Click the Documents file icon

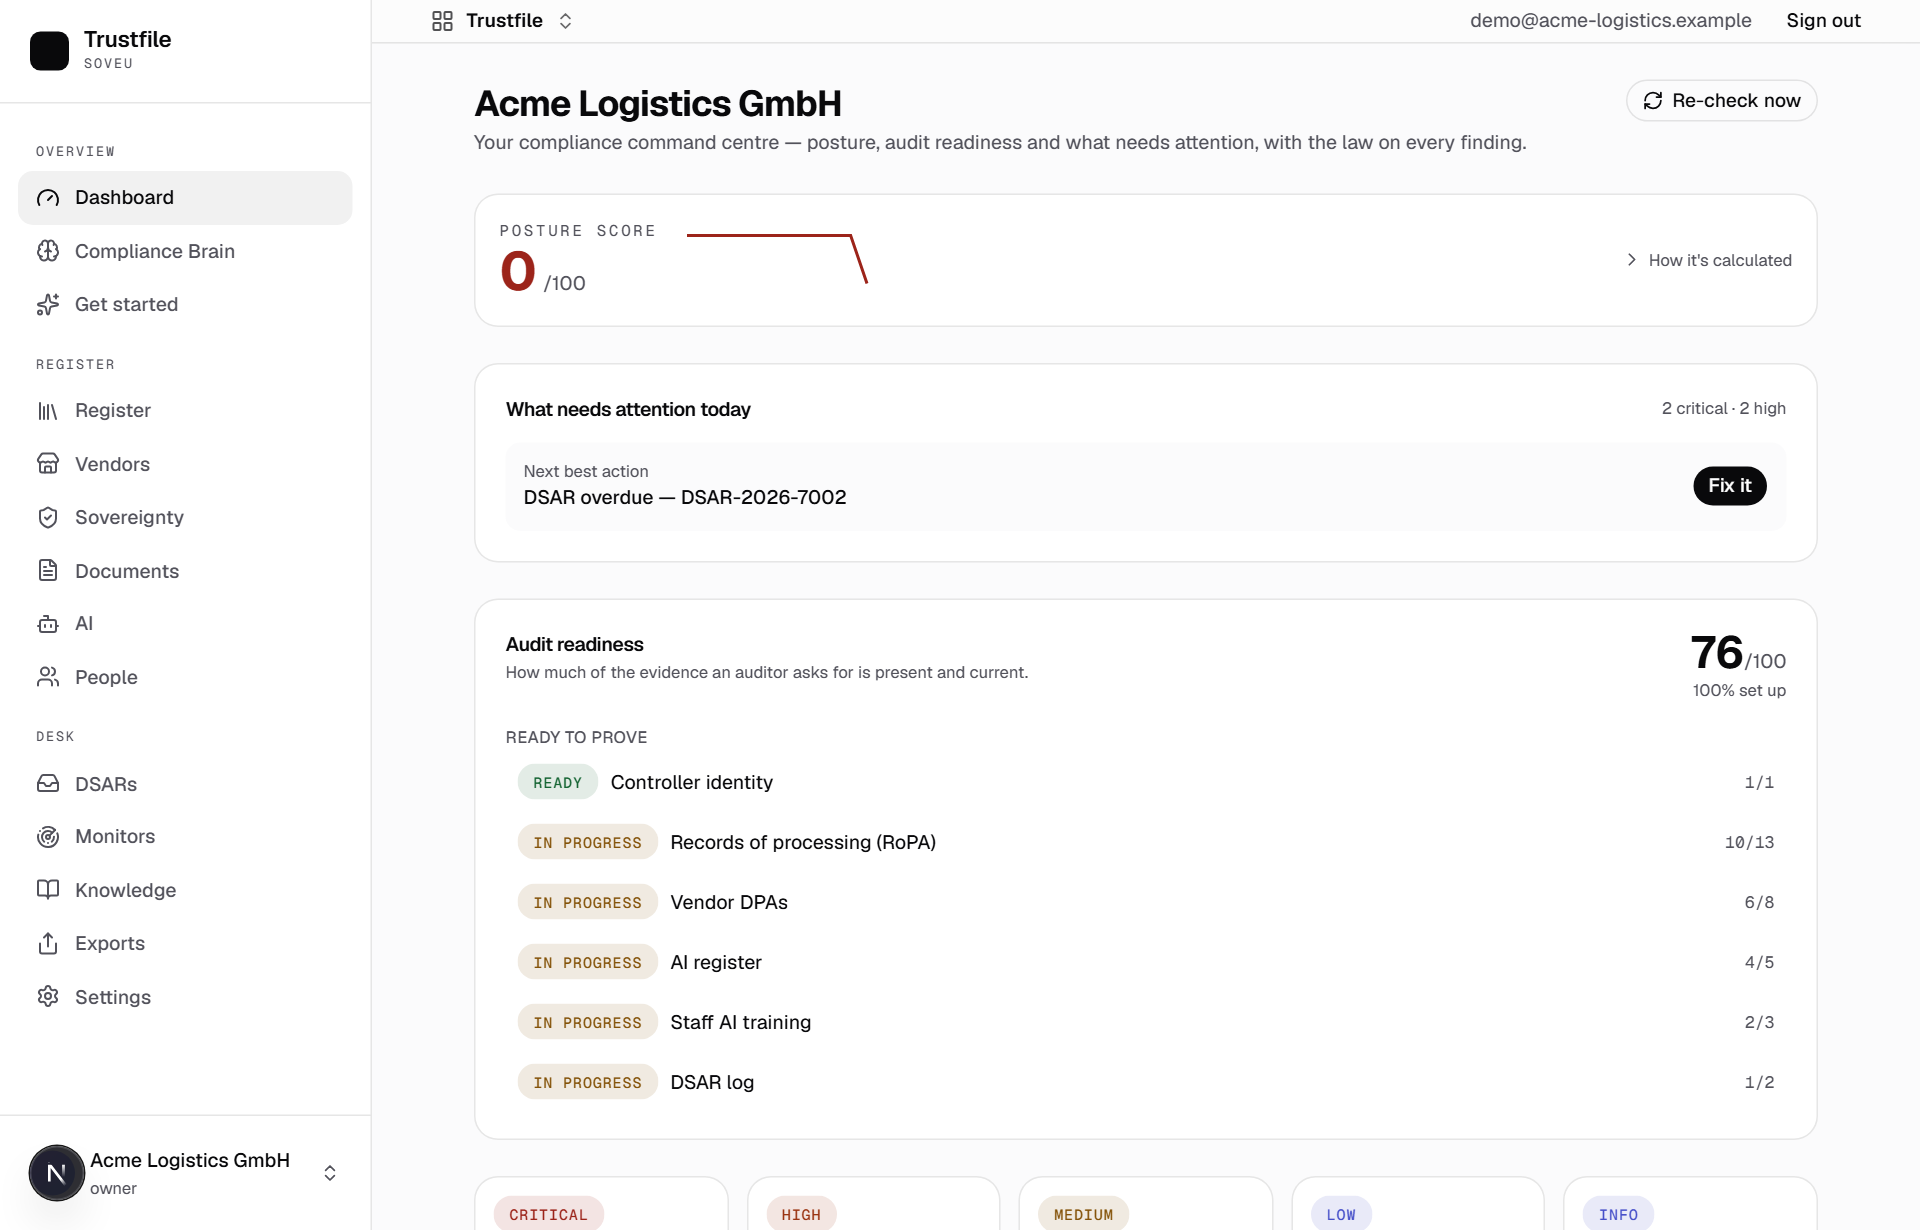[48, 570]
